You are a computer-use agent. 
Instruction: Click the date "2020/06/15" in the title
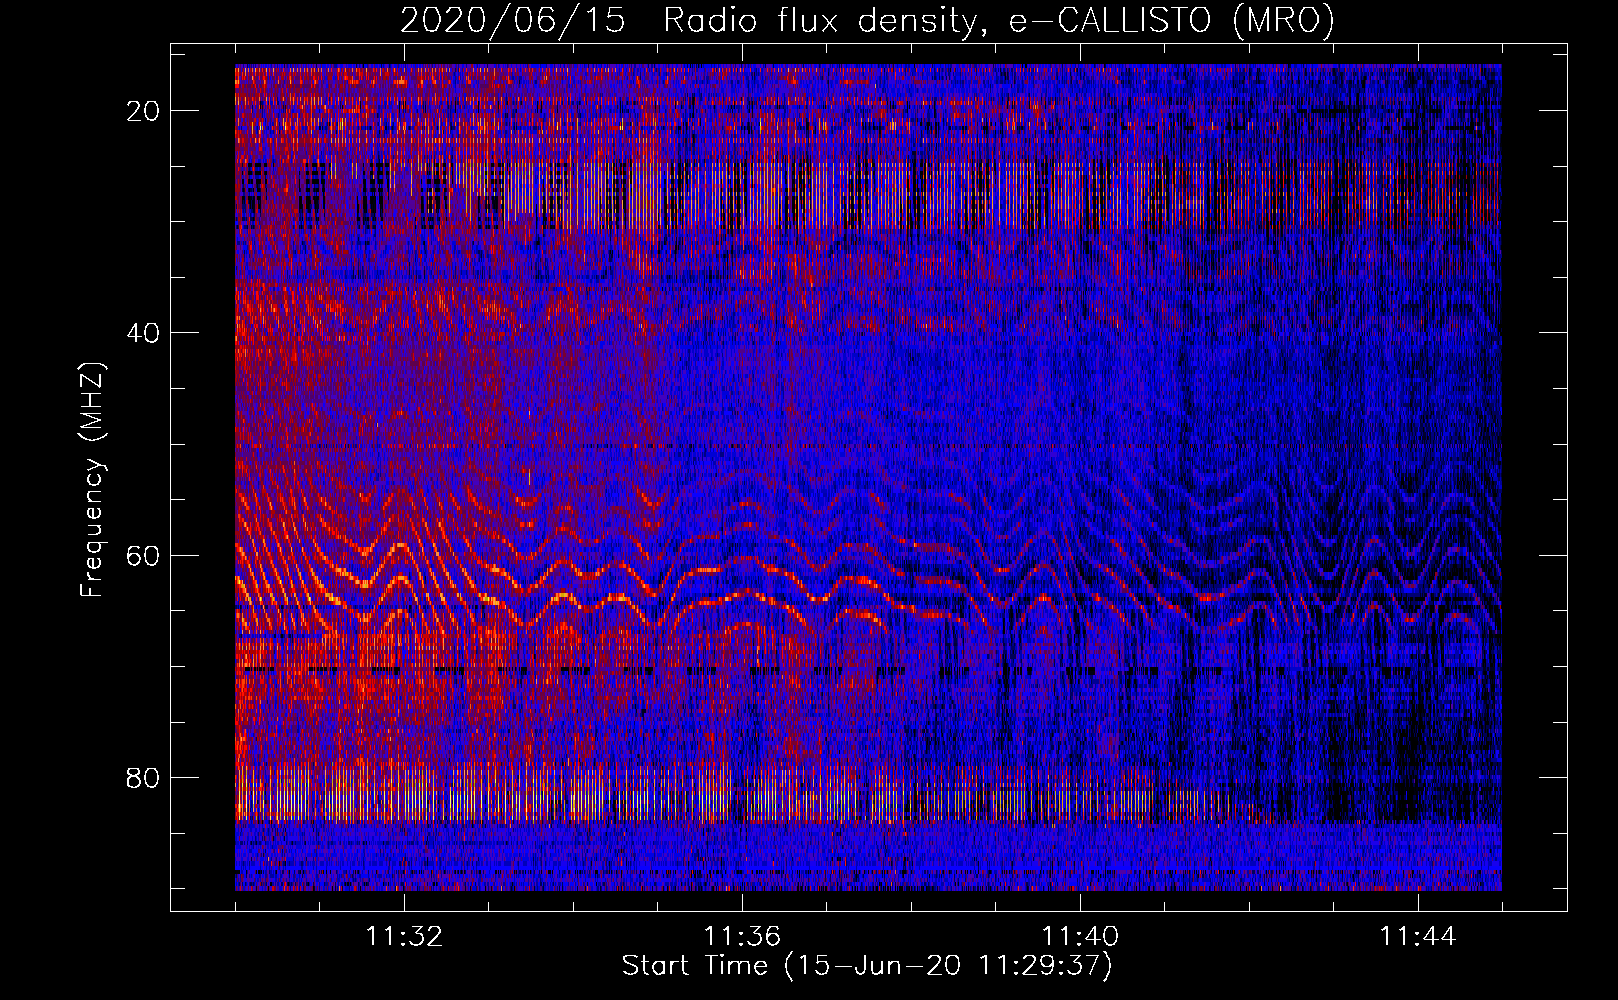[513, 20]
